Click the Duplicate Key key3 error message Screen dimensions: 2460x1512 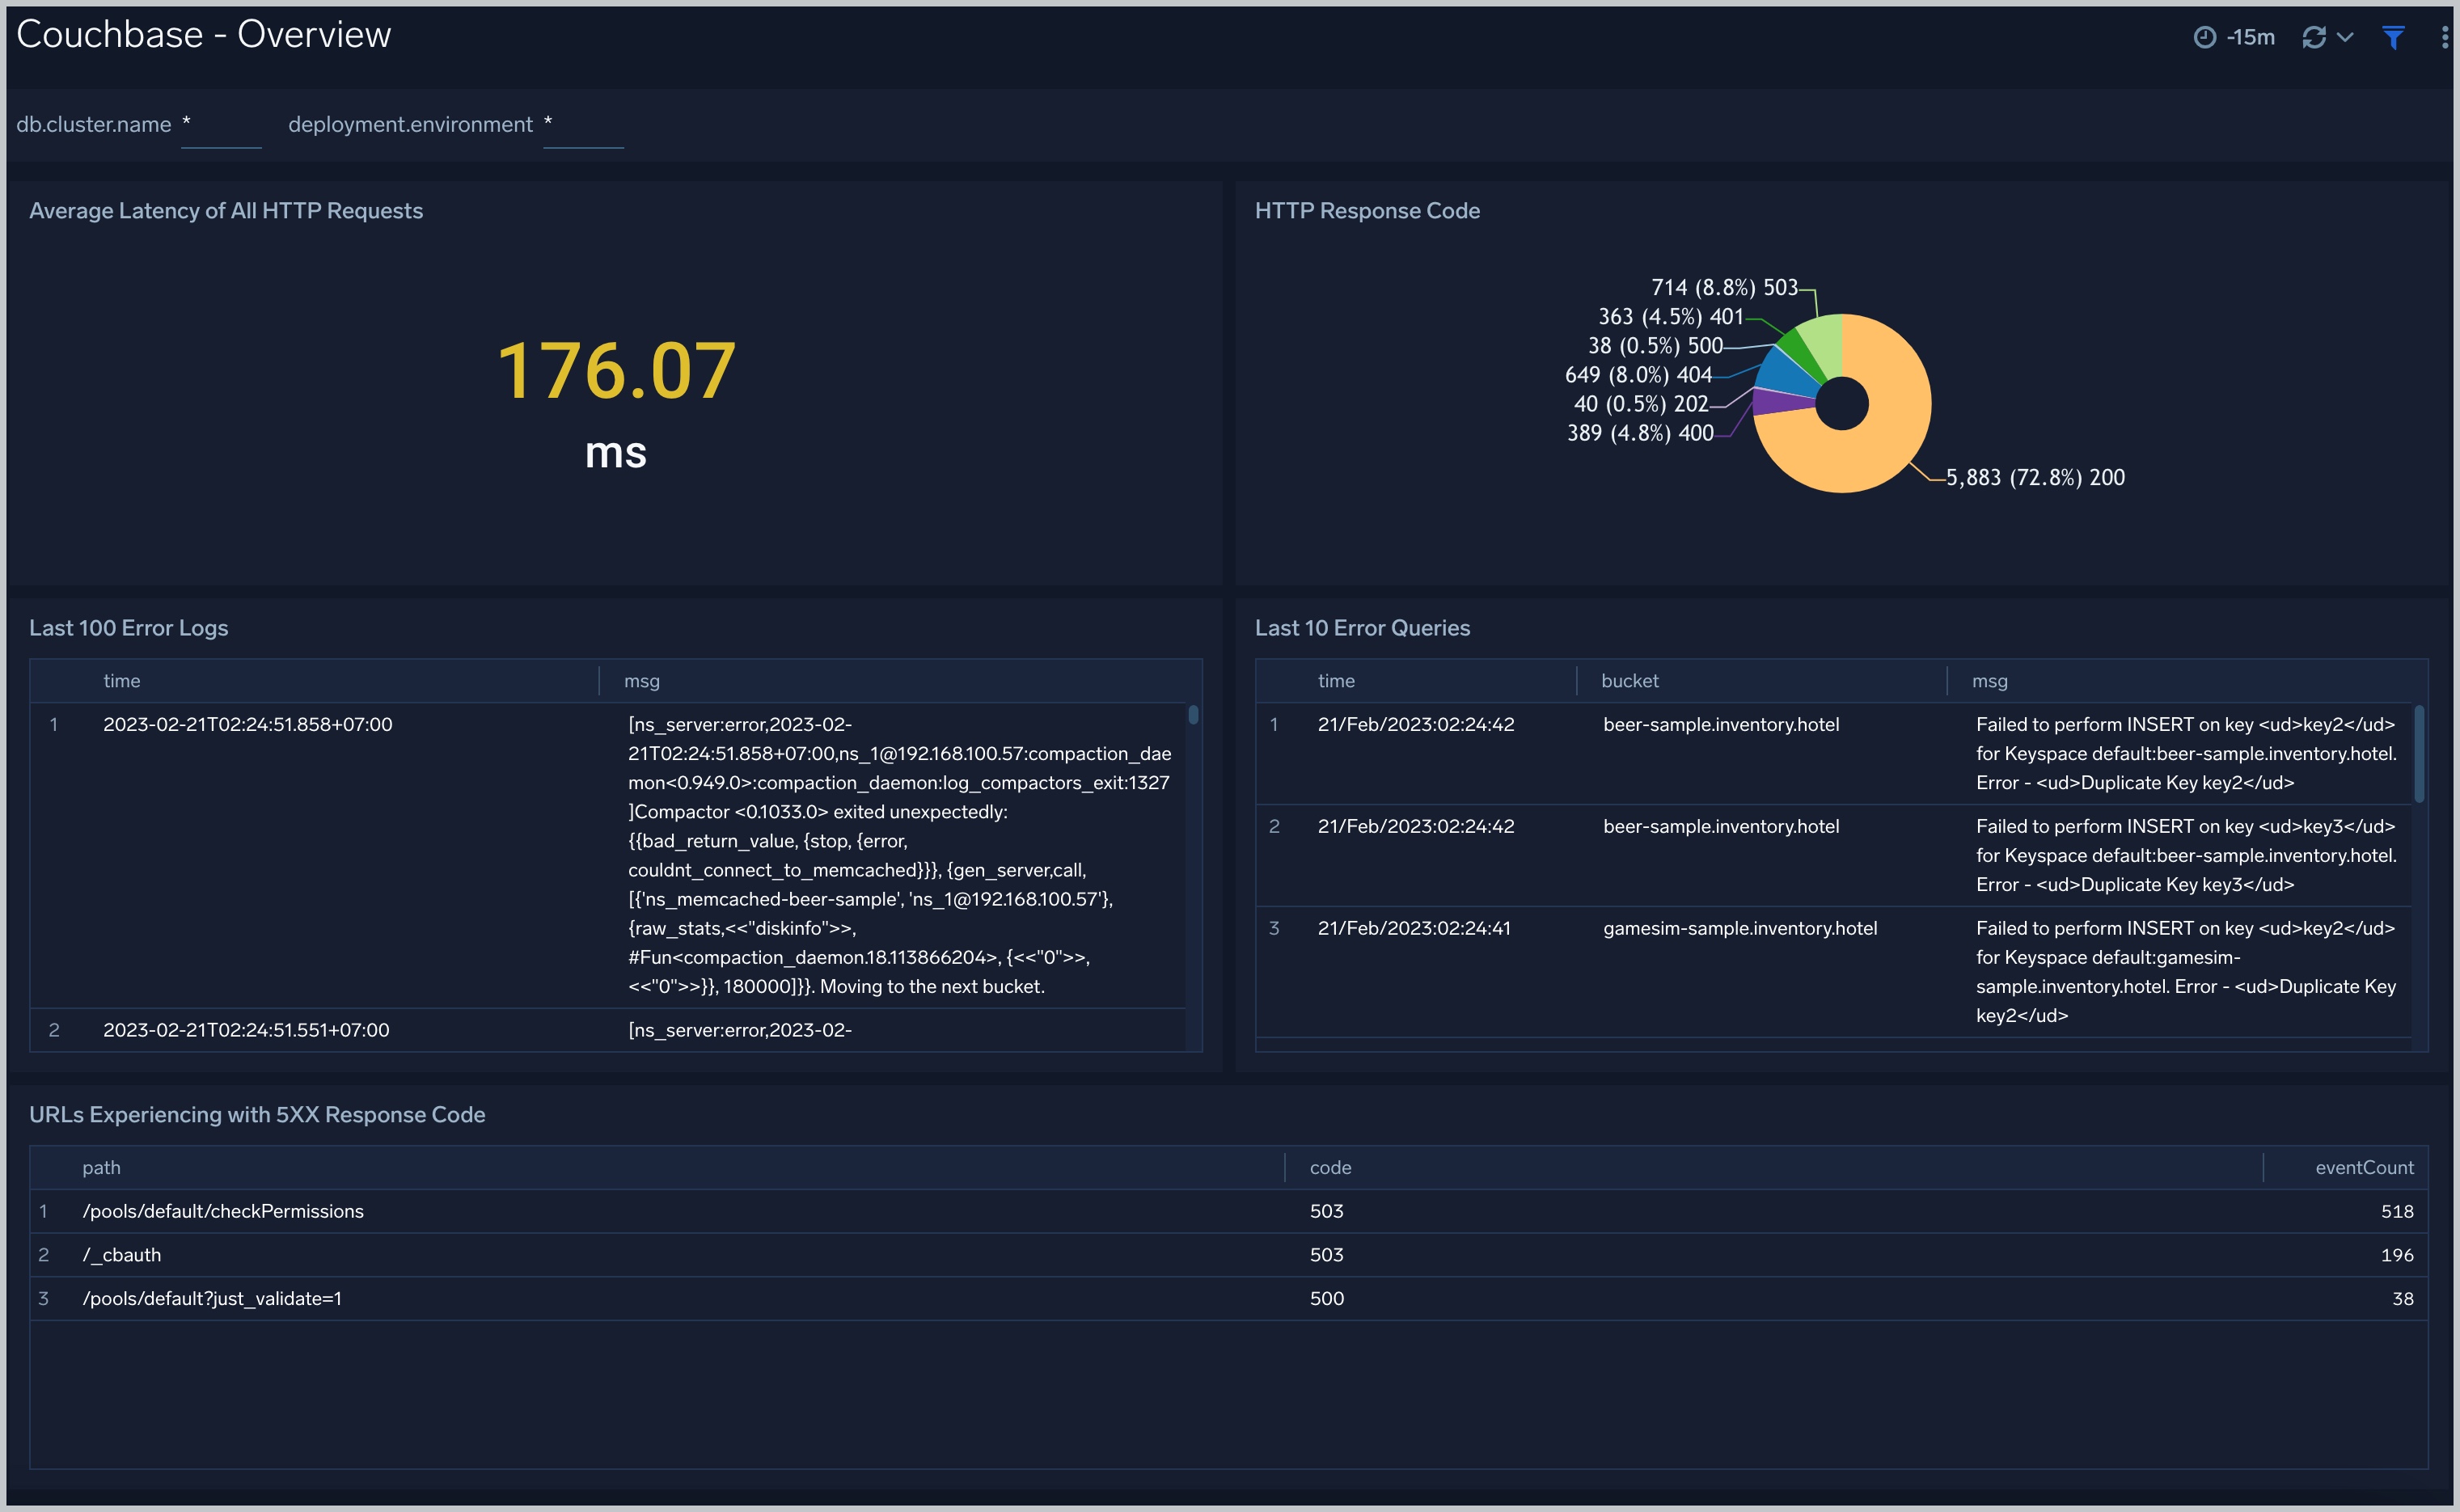pos(2186,856)
